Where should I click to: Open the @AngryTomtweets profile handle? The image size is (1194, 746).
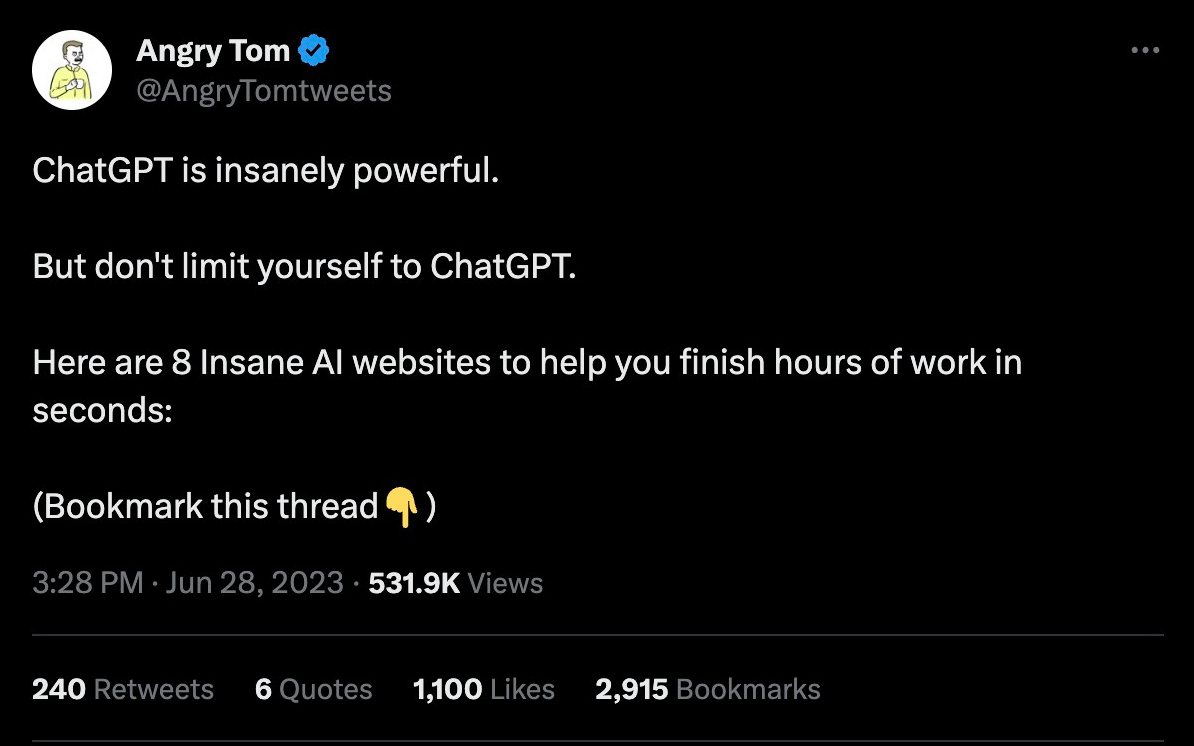(263, 90)
